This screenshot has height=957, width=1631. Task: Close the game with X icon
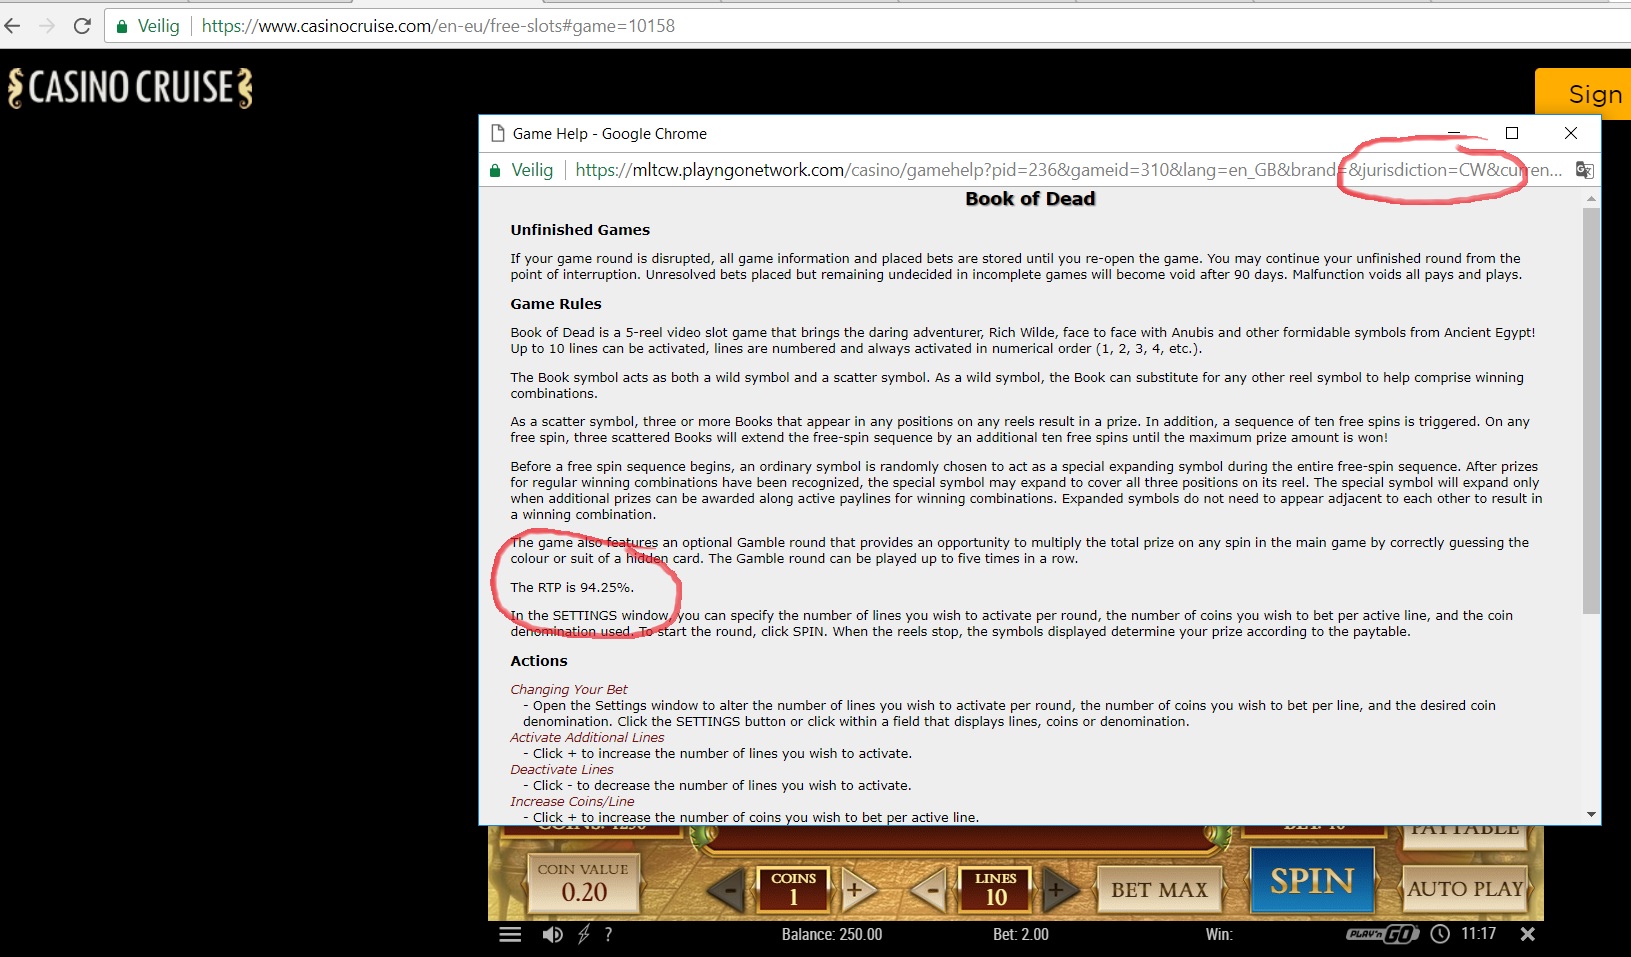point(1527,934)
